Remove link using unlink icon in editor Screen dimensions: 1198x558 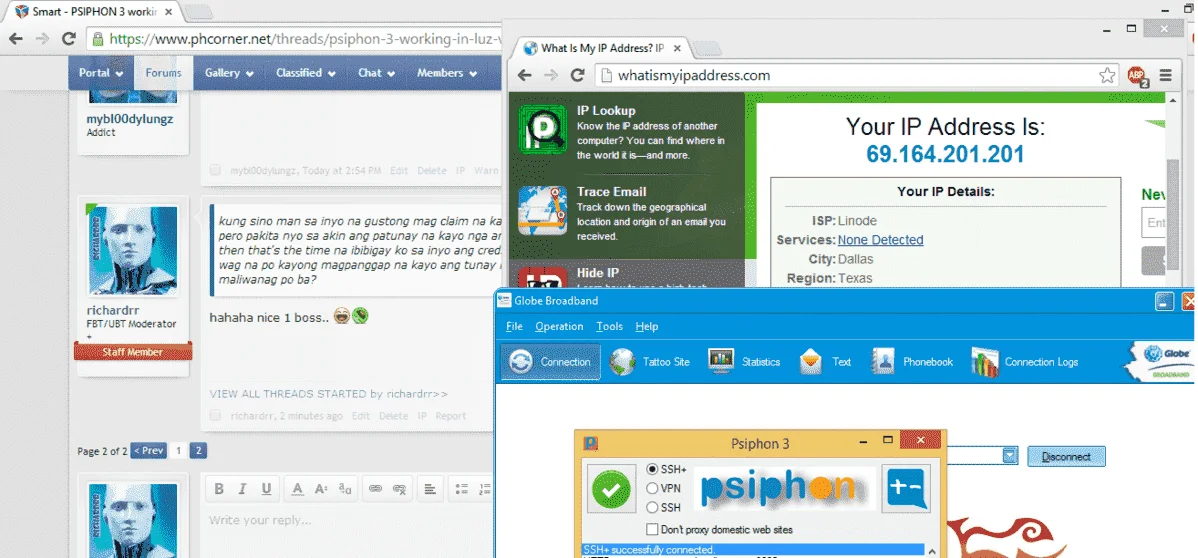pyautogui.click(x=399, y=489)
